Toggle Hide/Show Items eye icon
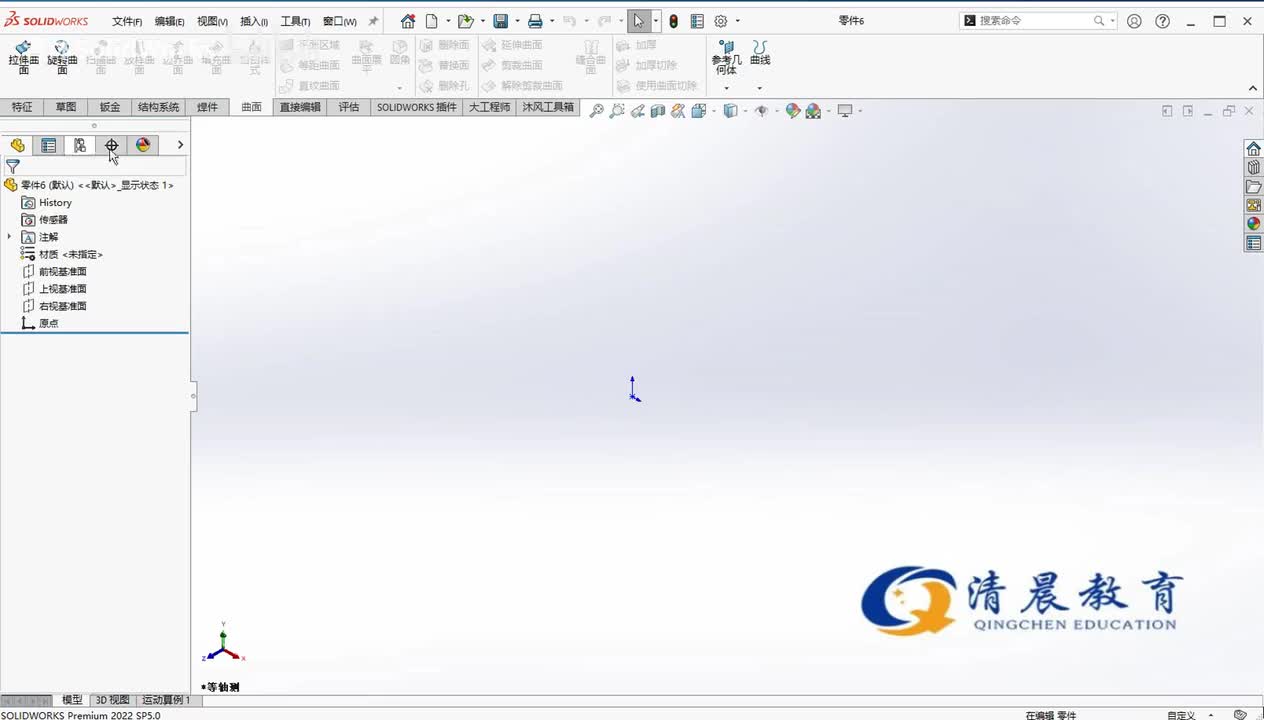Image resolution: width=1264 pixels, height=720 pixels. pyautogui.click(x=762, y=111)
